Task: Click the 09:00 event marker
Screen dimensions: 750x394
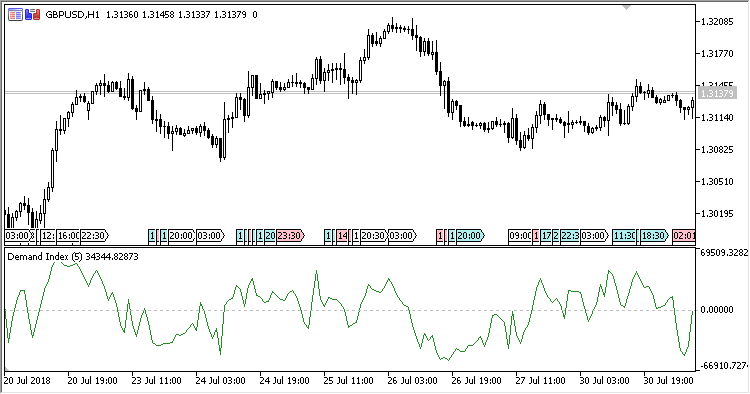Action: coord(520,236)
